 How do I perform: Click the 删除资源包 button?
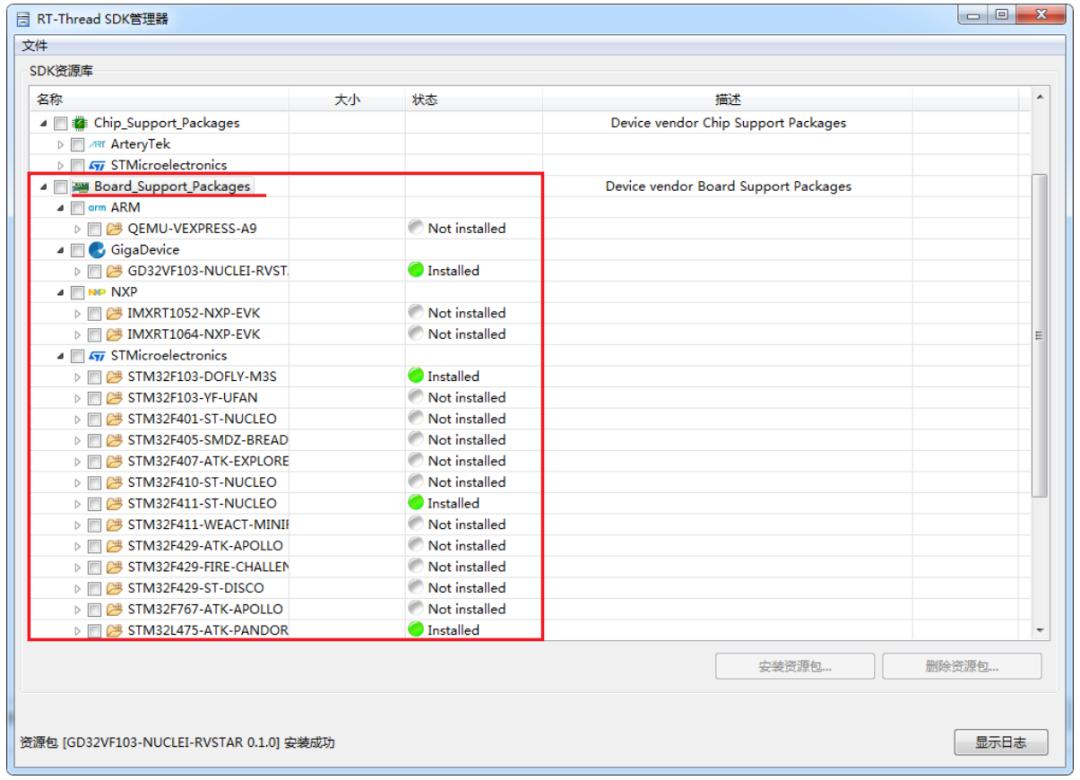point(962,666)
